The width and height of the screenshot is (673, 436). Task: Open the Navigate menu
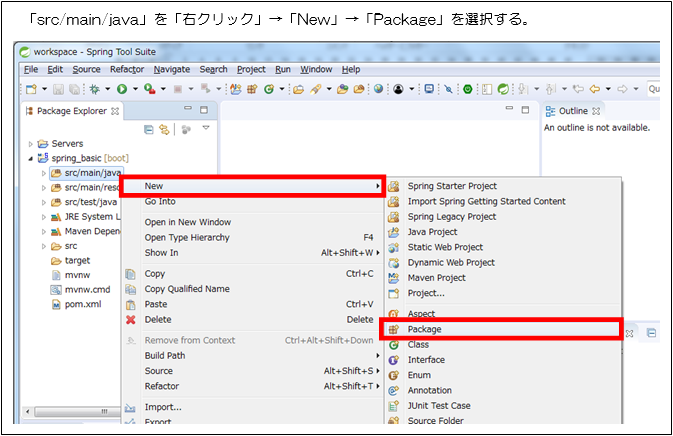(171, 69)
